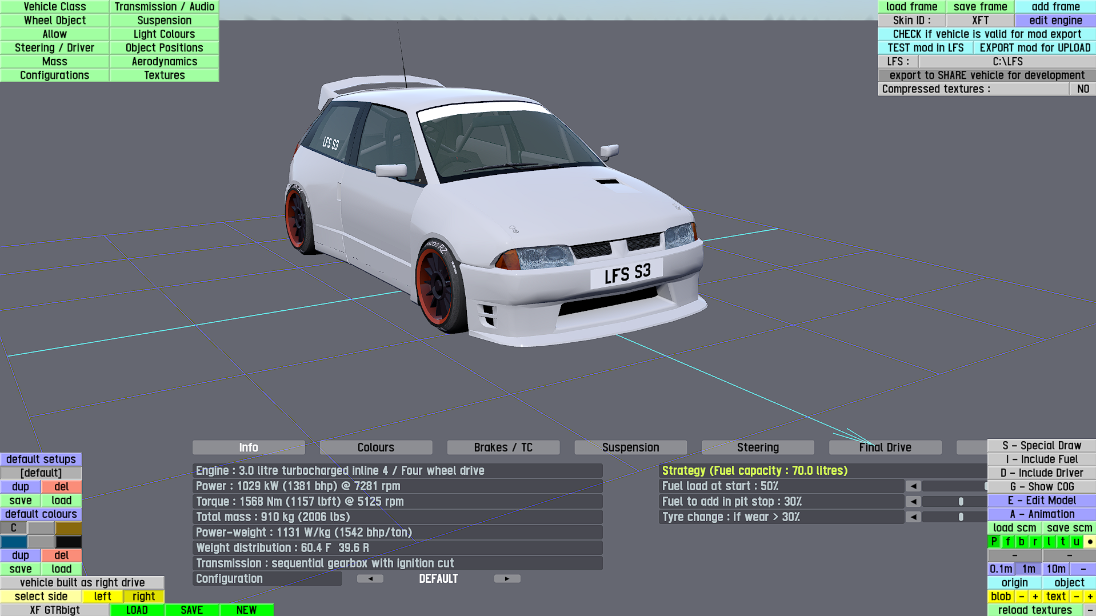Open the Steering setup tab
This screenshot has width=1096, height=616.
pyautogui.click(x=758, y=447)
